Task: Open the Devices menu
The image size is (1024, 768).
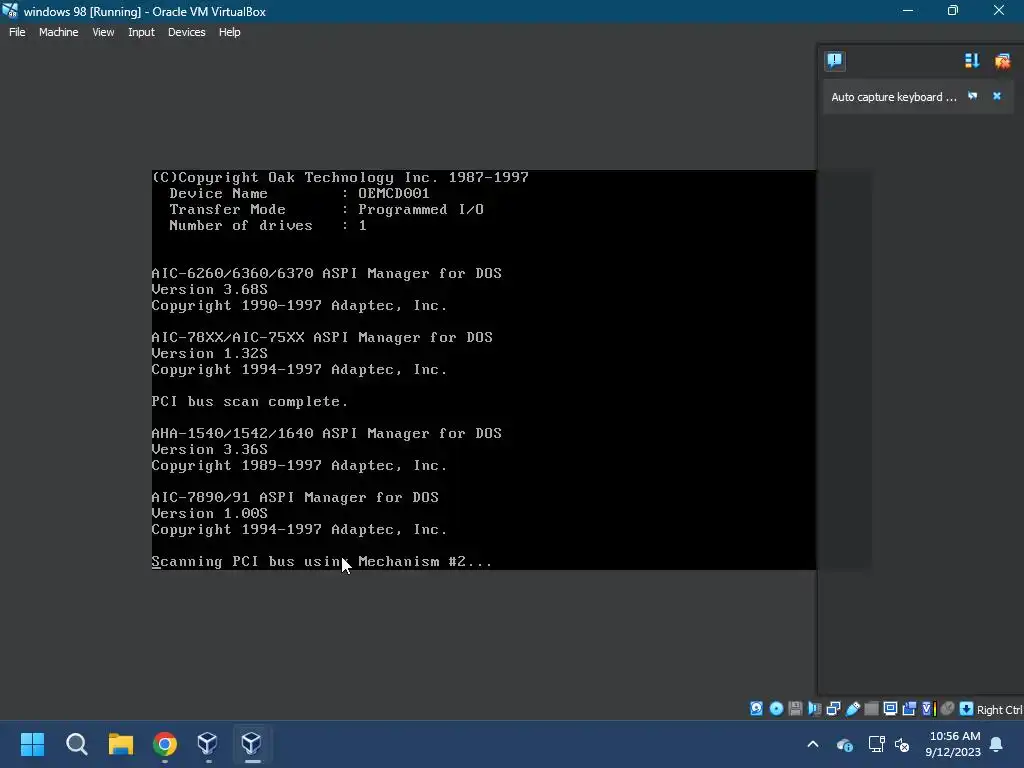Action: (186, 32)
